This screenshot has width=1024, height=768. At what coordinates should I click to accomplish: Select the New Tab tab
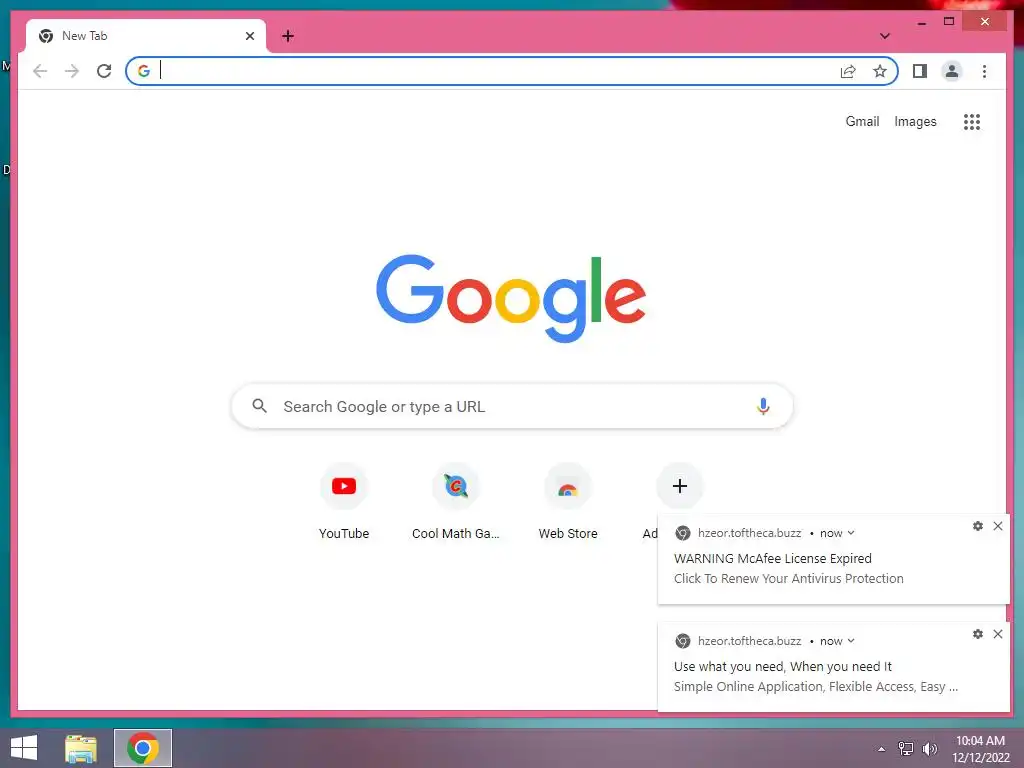click(x=146, y=36)
